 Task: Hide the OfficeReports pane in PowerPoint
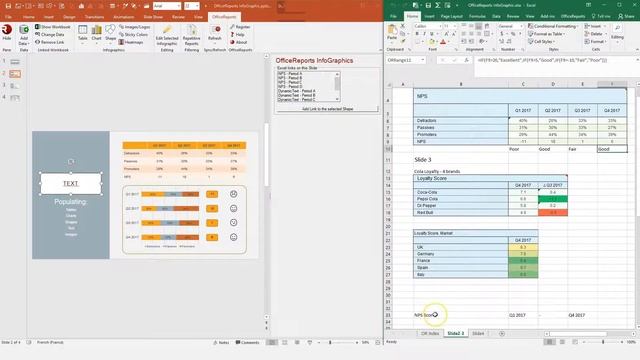[7, 33]
